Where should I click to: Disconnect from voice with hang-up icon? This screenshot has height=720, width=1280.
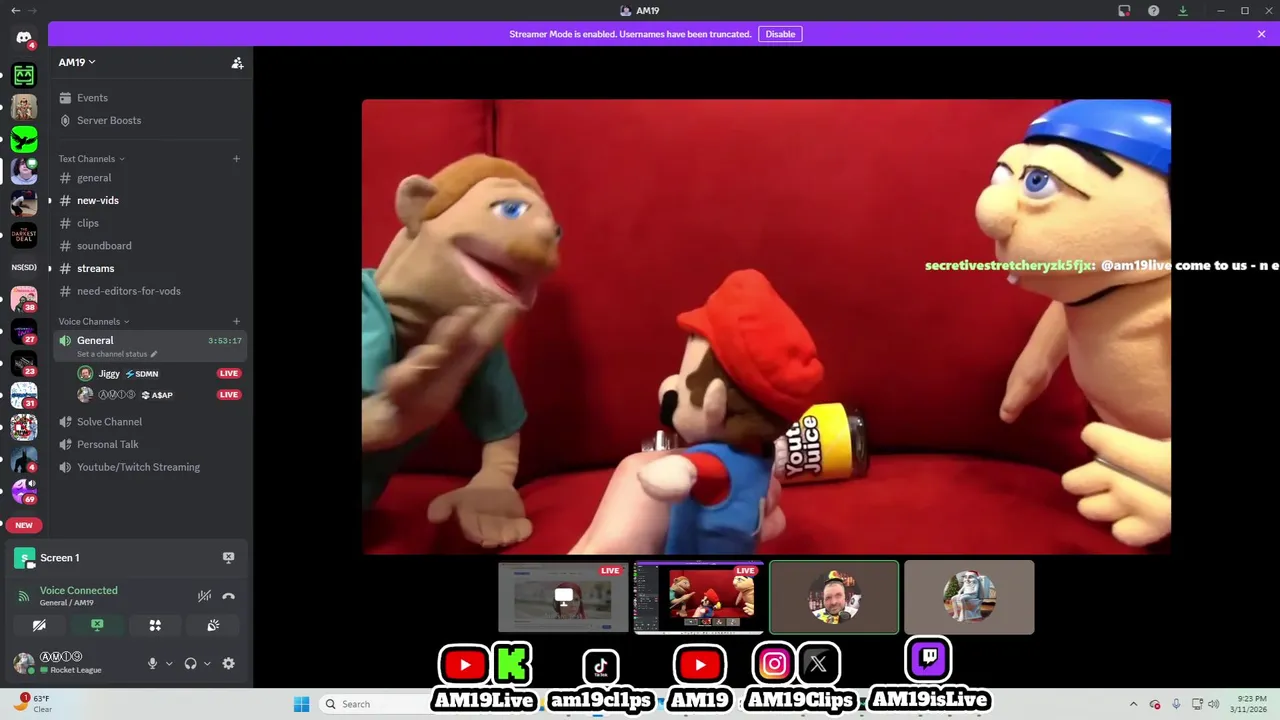[x=228, y=596]
